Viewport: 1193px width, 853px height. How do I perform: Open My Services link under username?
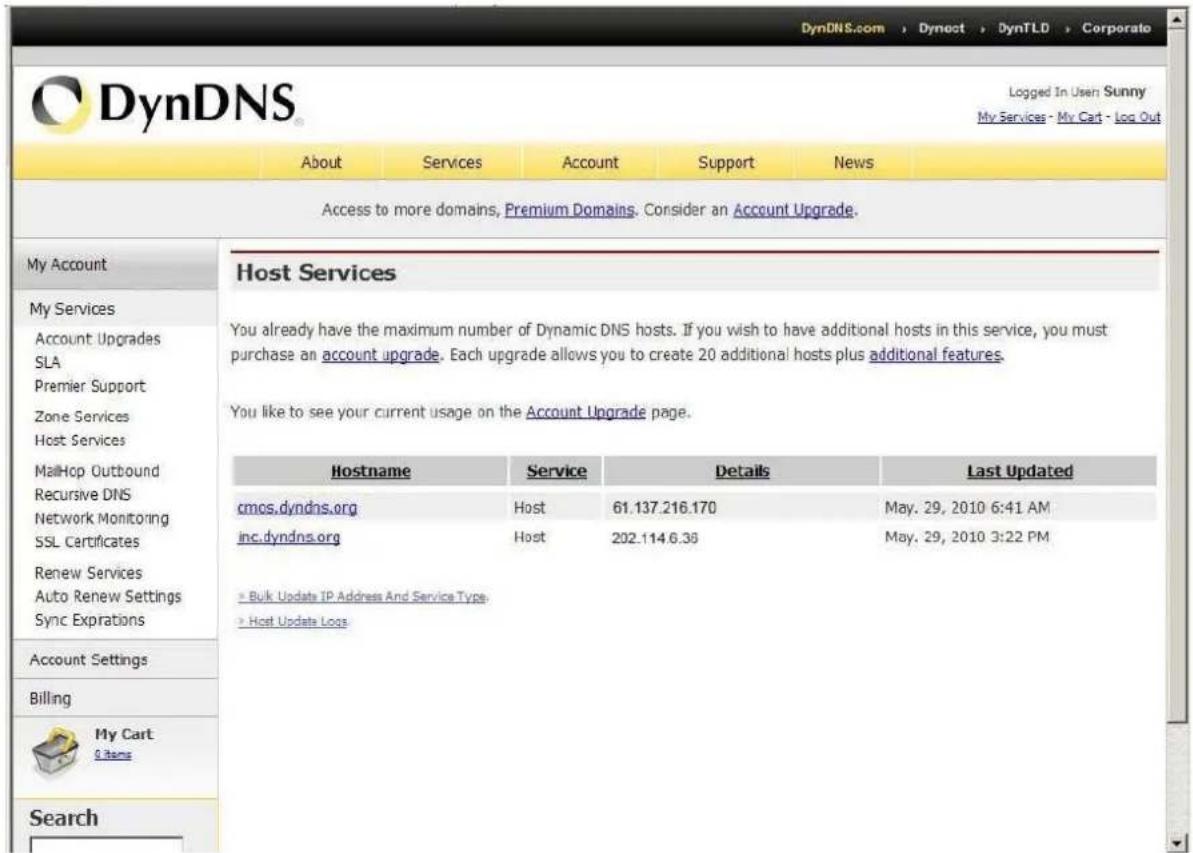pyautogui.click(x=1011, y=117)
